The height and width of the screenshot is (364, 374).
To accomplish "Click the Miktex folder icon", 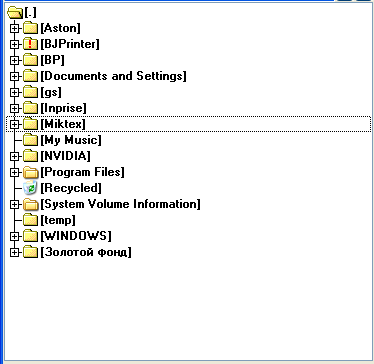I will 30,124.
